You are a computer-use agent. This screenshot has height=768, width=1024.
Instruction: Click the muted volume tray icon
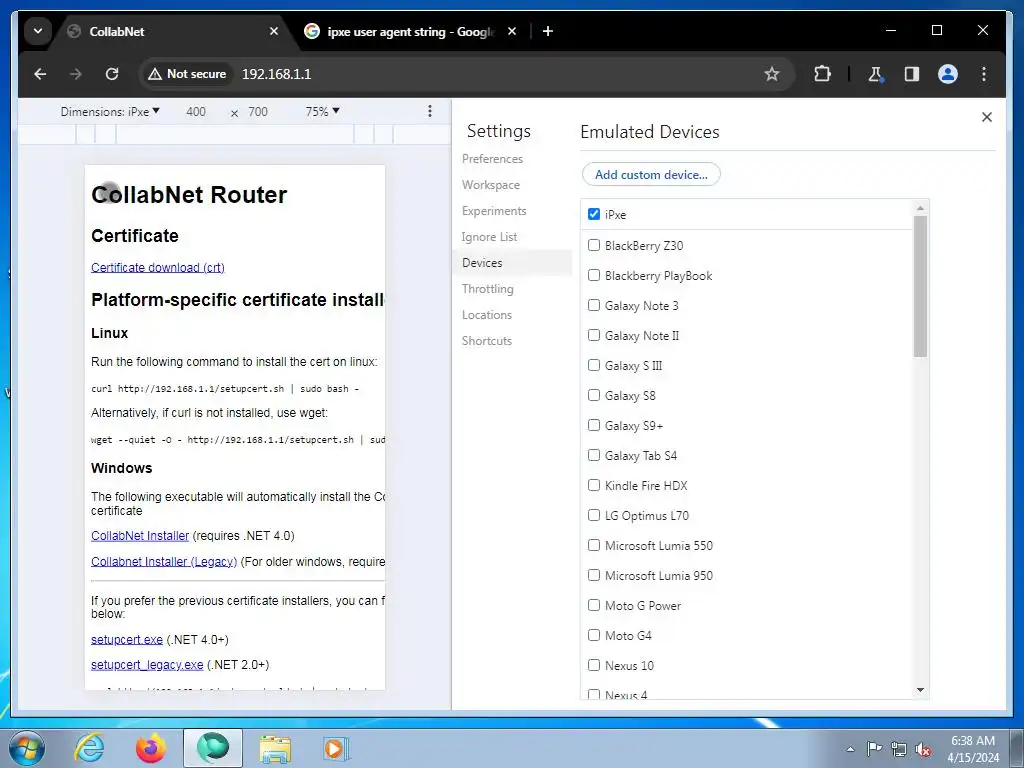pyautogui.click(x=923, y=749)
